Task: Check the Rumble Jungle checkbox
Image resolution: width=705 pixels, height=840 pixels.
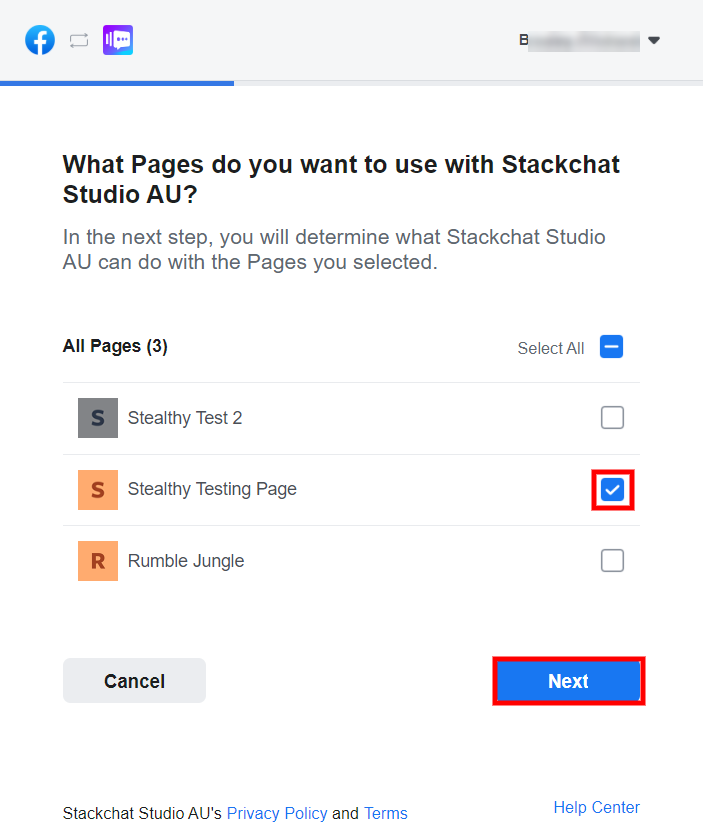Action: click(612, 561)
